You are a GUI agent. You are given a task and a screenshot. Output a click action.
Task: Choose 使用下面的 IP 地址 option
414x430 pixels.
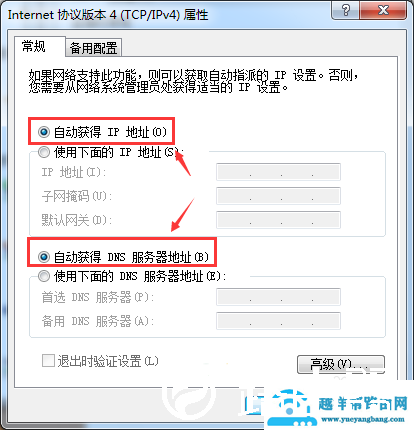click(x=44, y=152)
